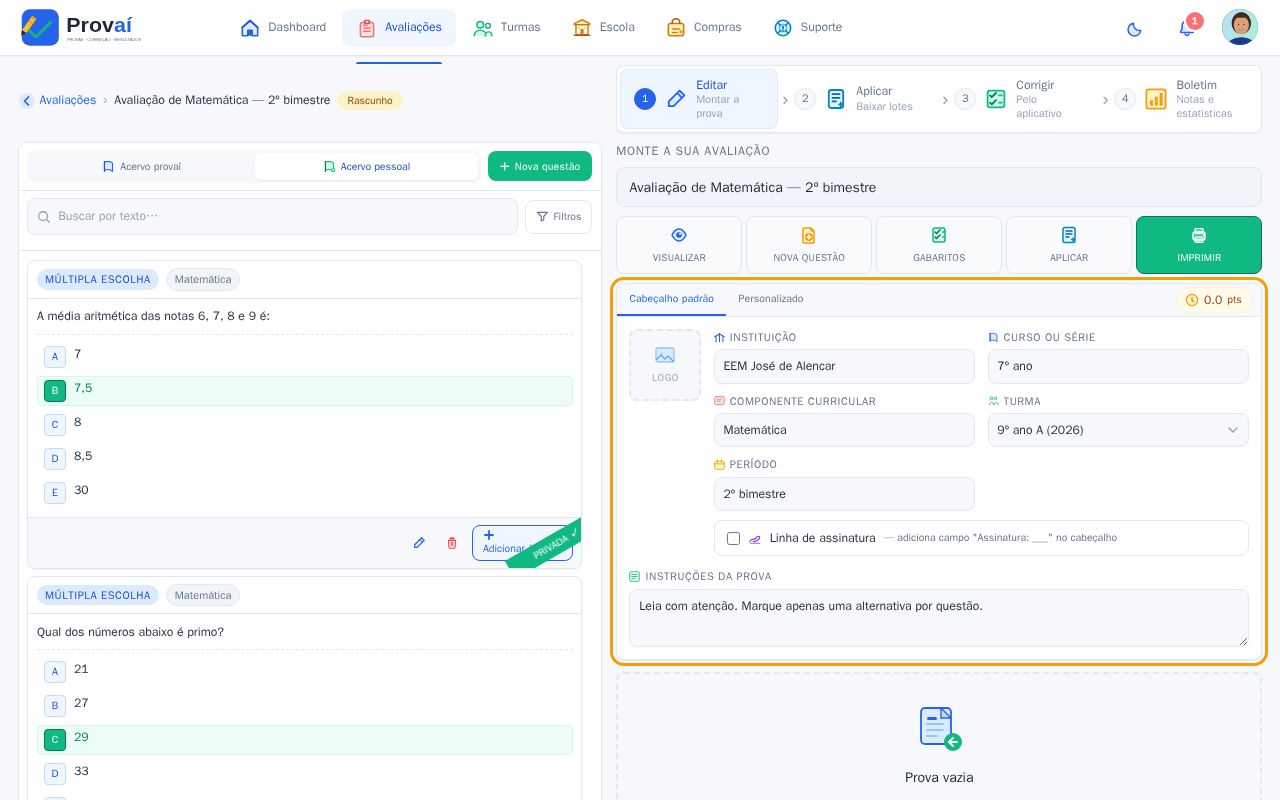Open the Filtros filter options
The image size is (1280, 800).
point(558,217)
